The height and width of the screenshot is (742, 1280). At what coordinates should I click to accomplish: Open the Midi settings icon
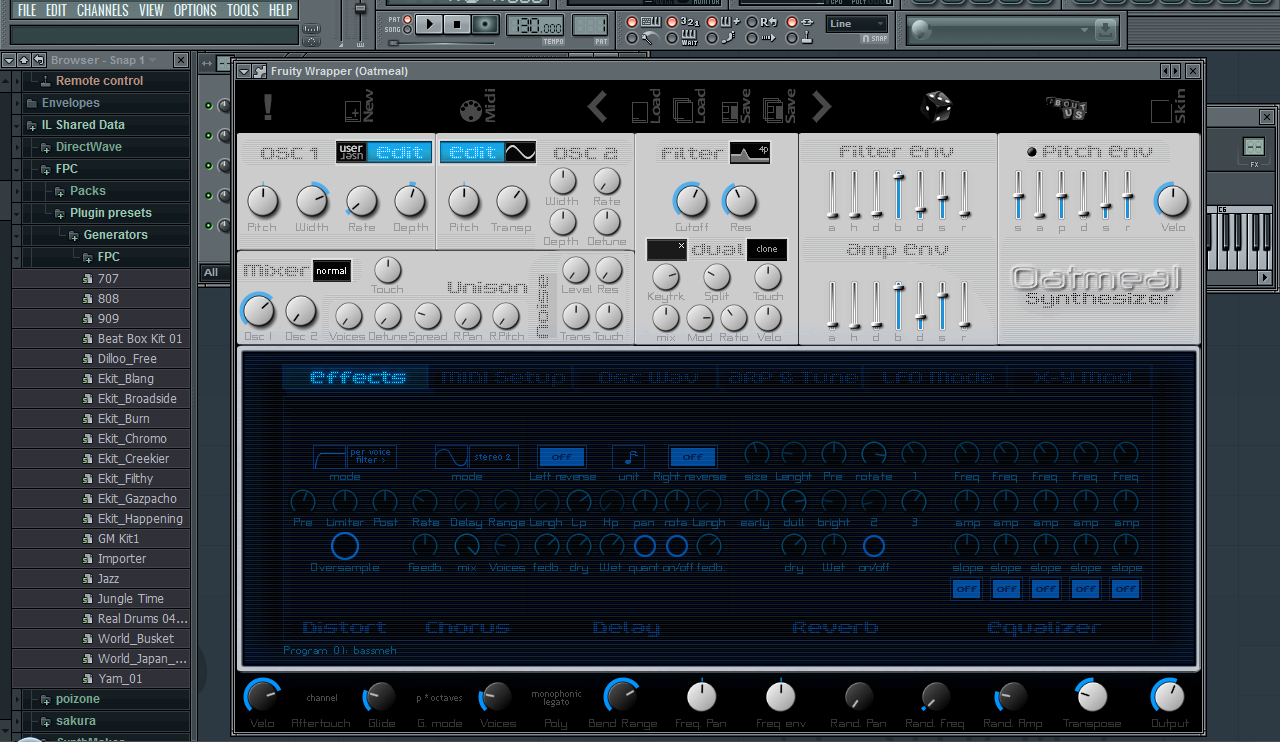pyautogui.click(x=477, y=107)
